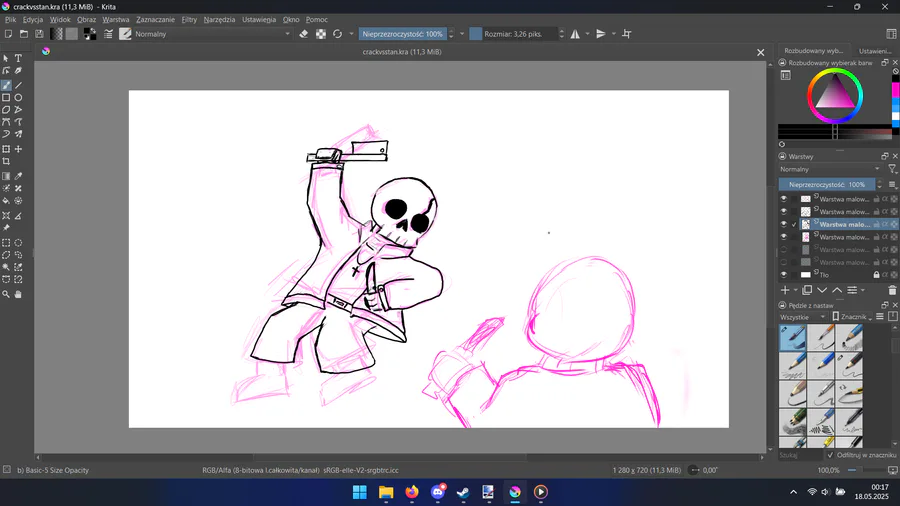
Task: Select the Rectangle shape tool
Action: coord(6,98)
